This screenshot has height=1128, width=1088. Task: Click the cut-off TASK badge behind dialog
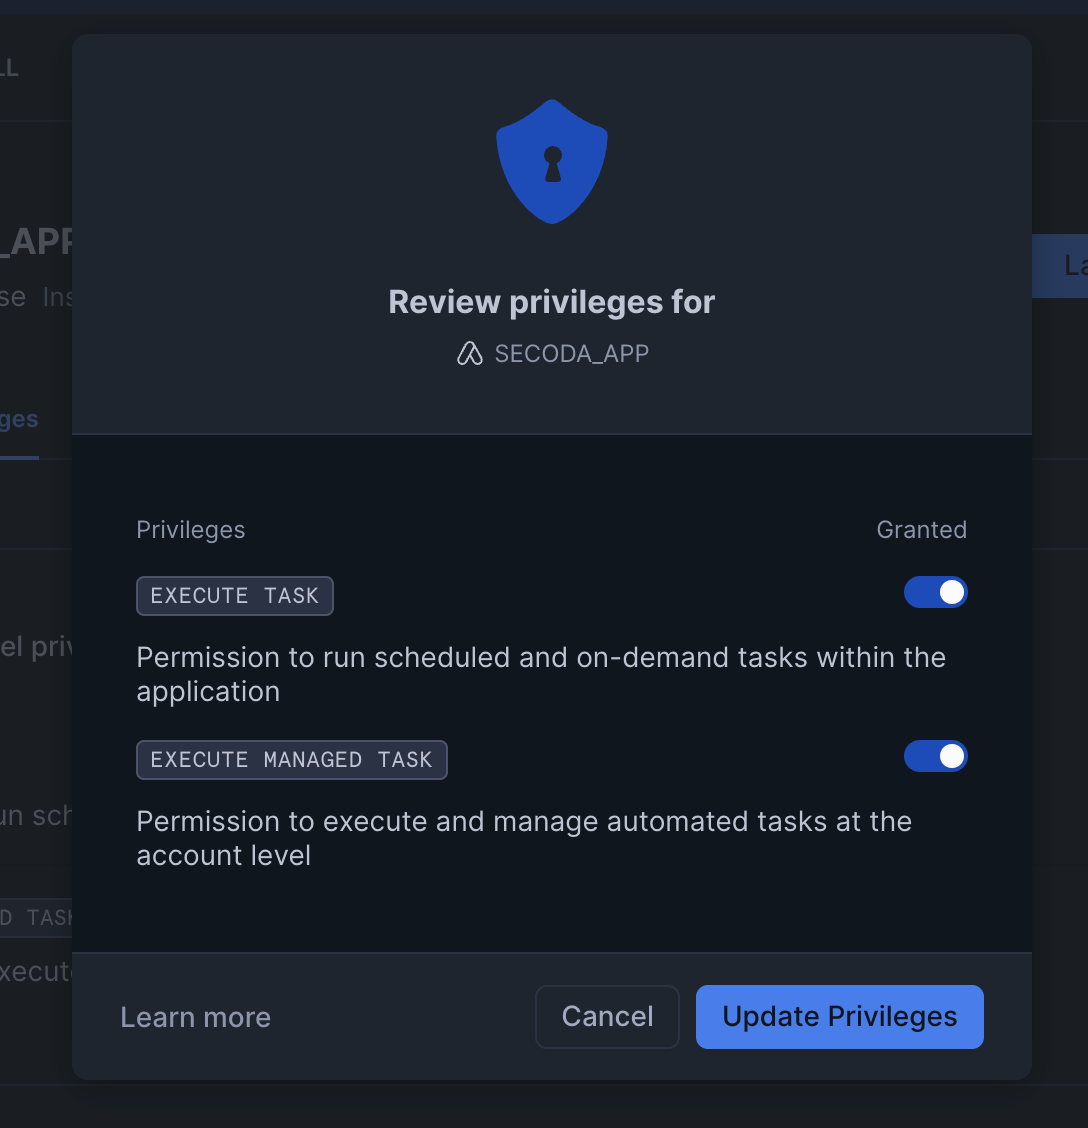36,917
